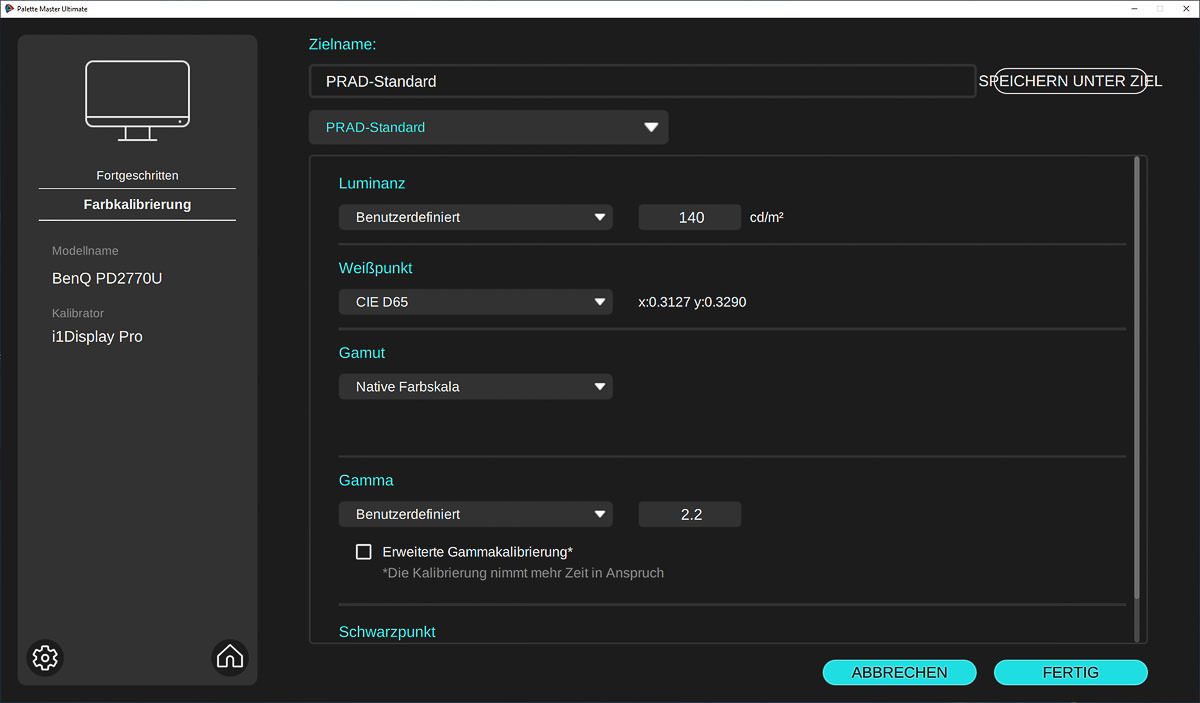This screenshot has height=703, width=1200.
Task: Go to the home screen icon
Action: pos(230,657)
